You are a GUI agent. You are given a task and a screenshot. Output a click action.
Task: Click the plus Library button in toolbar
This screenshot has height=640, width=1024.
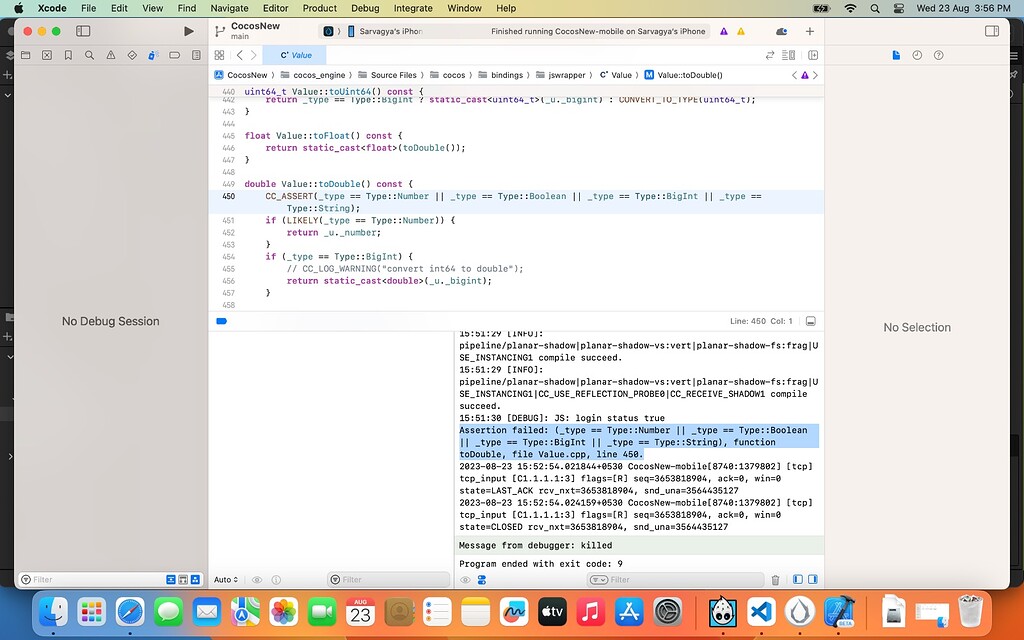point(810,32)
